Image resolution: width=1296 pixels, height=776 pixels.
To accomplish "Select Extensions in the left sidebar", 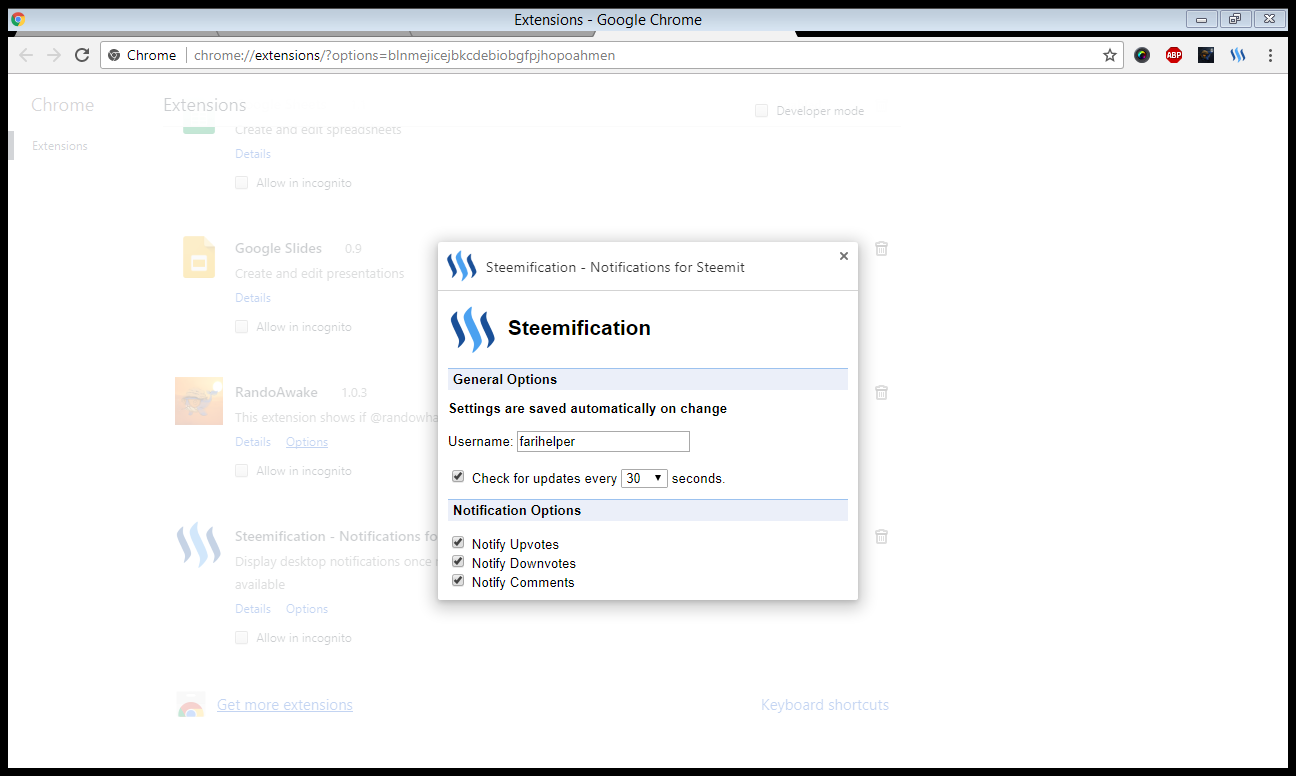I will click(60, 146).
